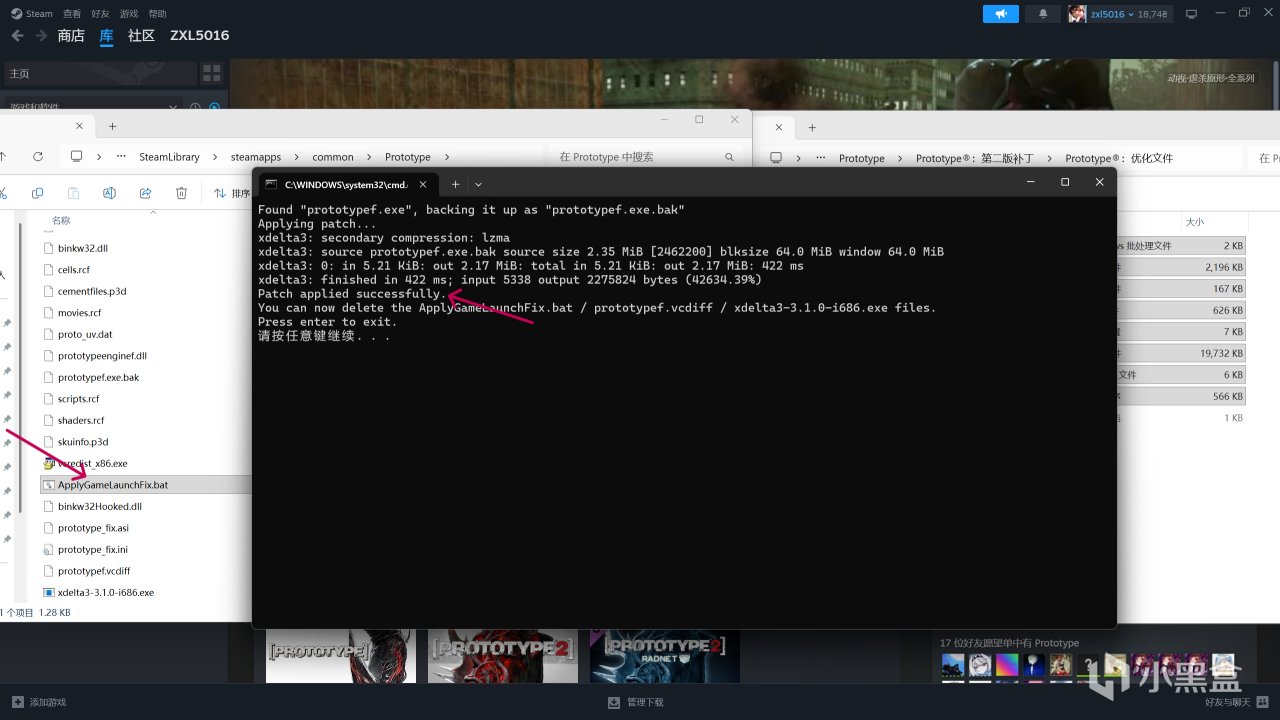Viewport: 1280px width, 720px height.
Task: Switch to the 库 tab in Steam
Action: [x=107, y=35]
